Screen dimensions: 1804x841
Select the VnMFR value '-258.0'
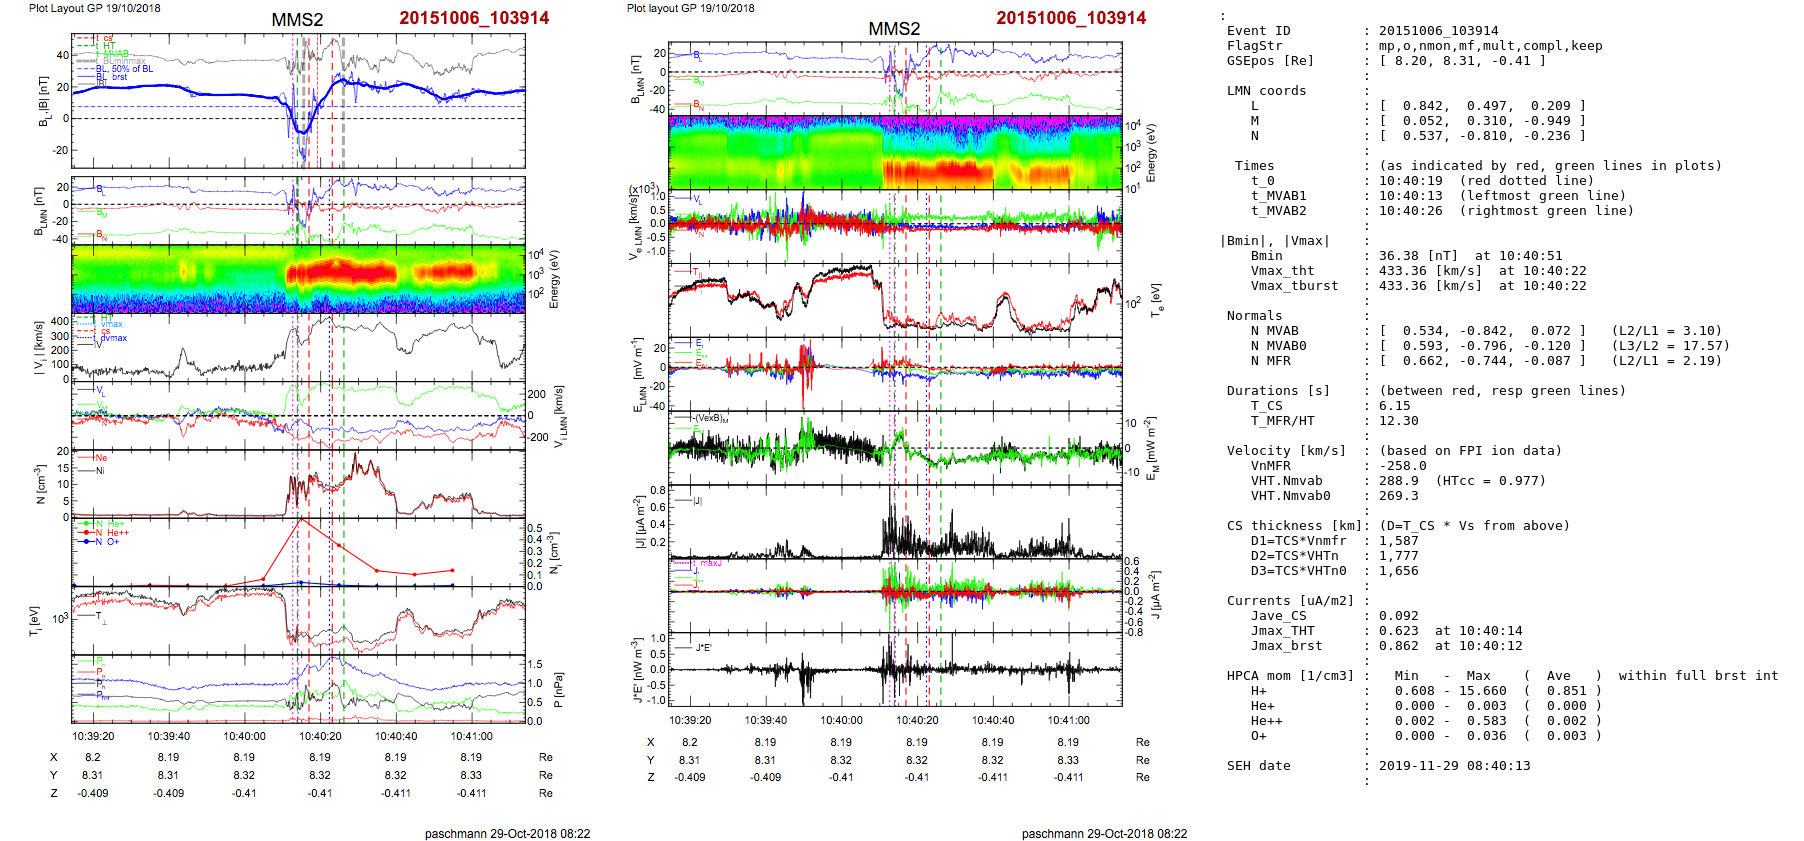tap(1402, 466)
